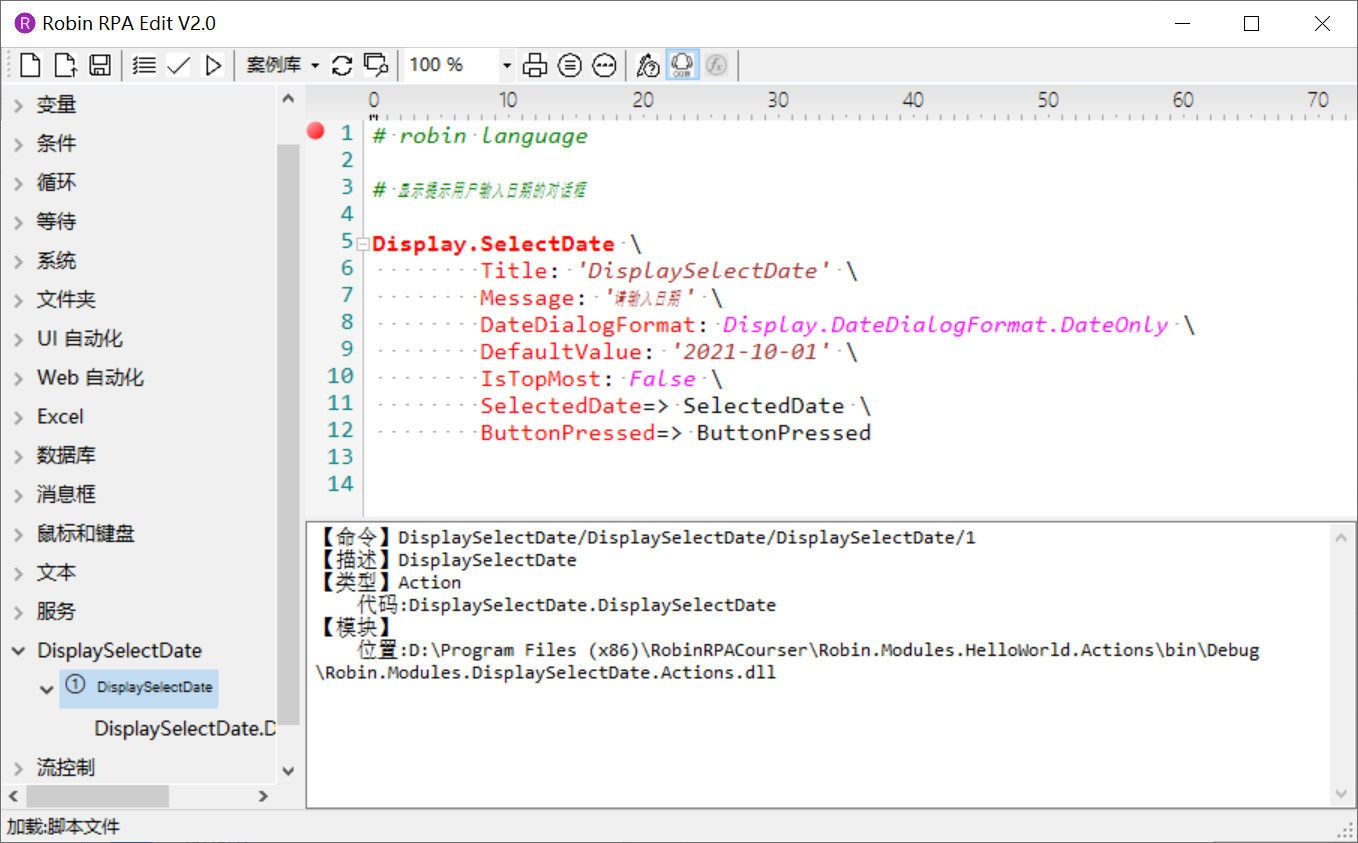Select the highlighted DisplaySelectDate action node
Image resolution: width=1358 pixels, height=843 pixels.
pyautogui.click(x=139, y=688)
